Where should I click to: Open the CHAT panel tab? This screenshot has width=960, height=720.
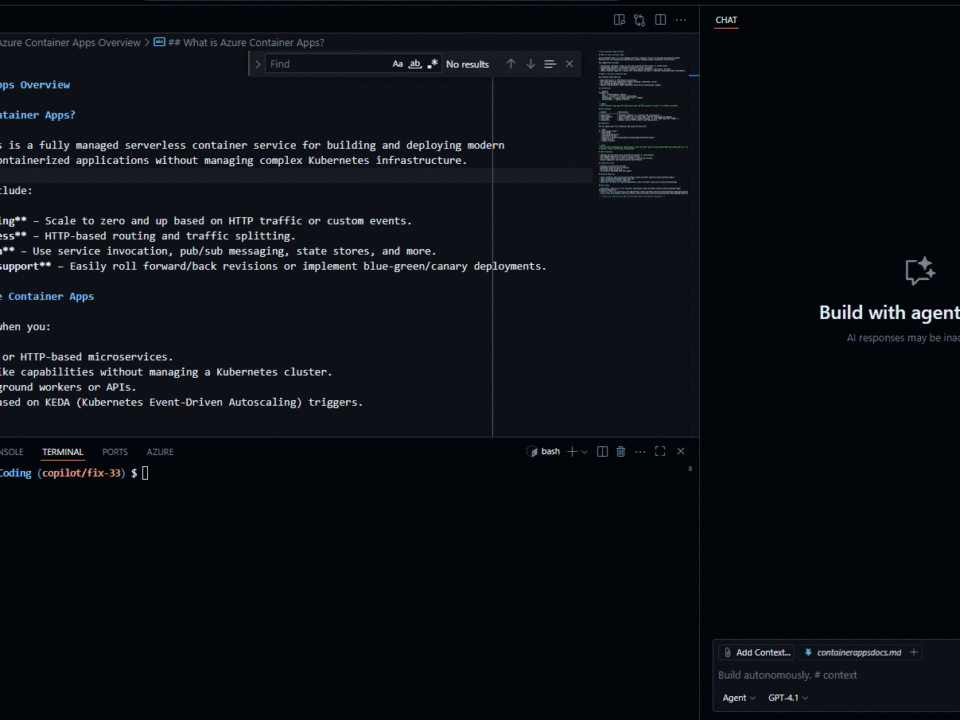726,20
